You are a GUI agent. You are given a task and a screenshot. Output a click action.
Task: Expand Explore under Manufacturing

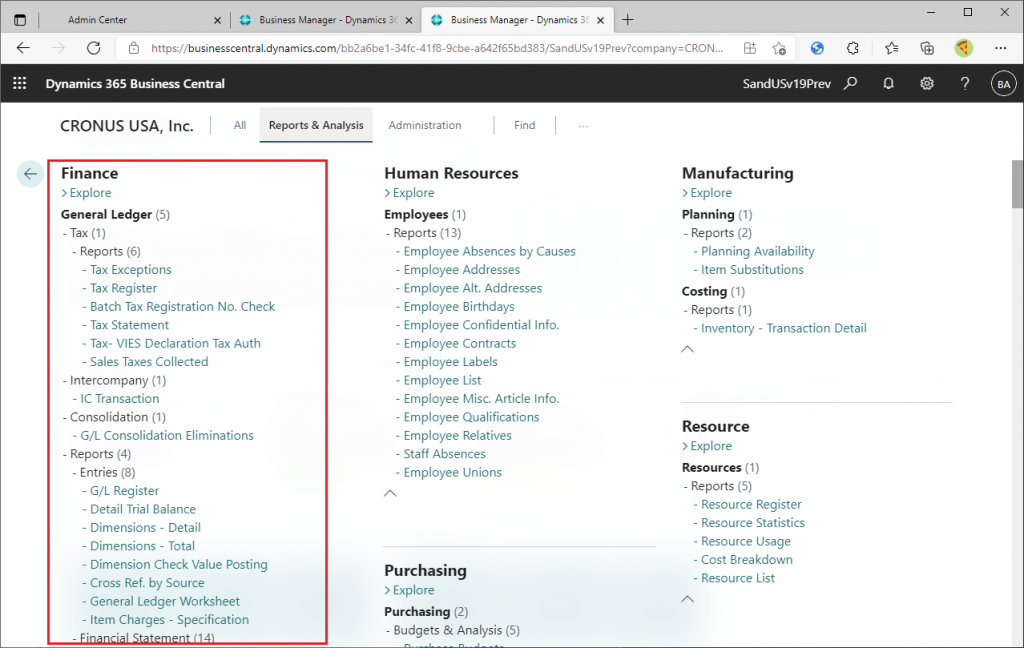(707, 193)
